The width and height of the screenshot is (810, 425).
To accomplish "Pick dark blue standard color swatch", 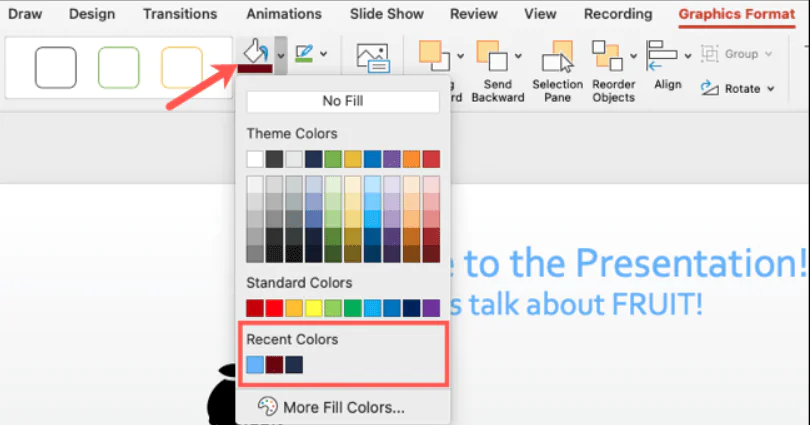I will pyautogui.click(x=411, y=308).
